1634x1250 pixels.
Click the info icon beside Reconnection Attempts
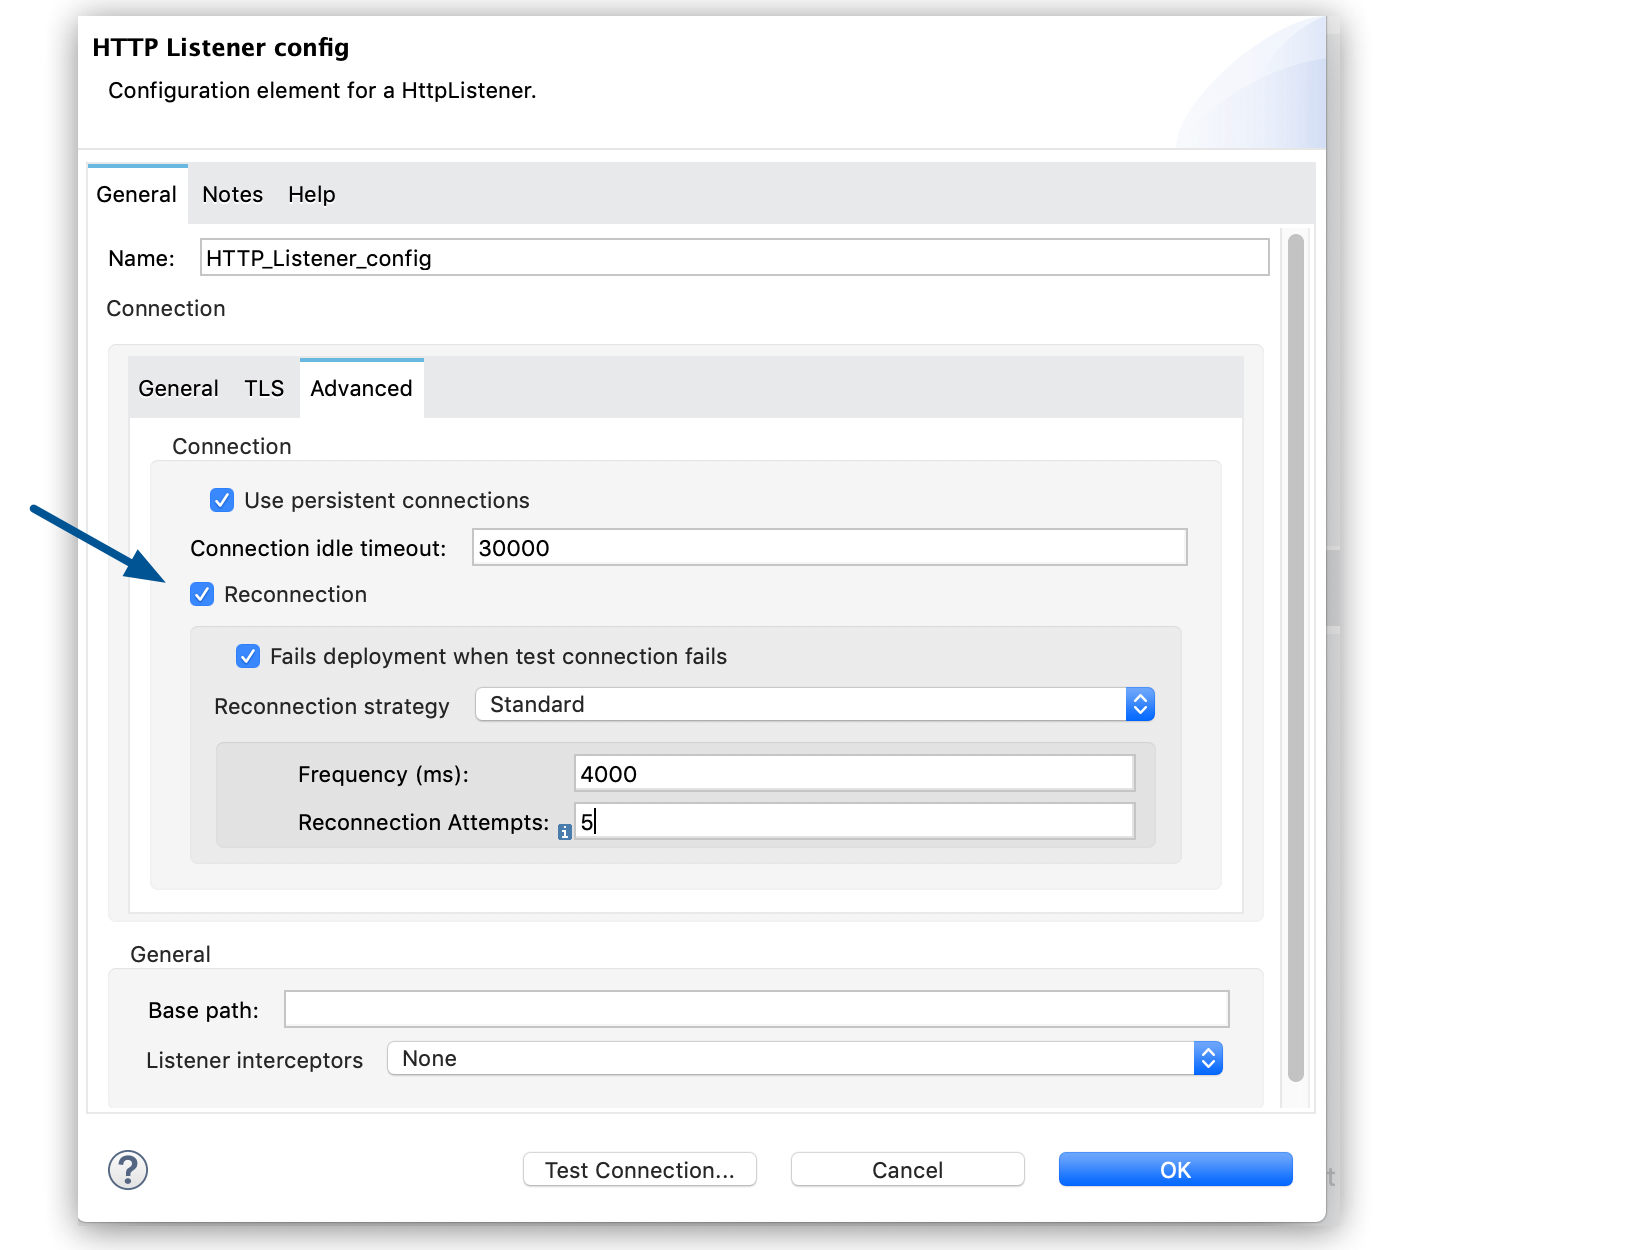[564, 831]
